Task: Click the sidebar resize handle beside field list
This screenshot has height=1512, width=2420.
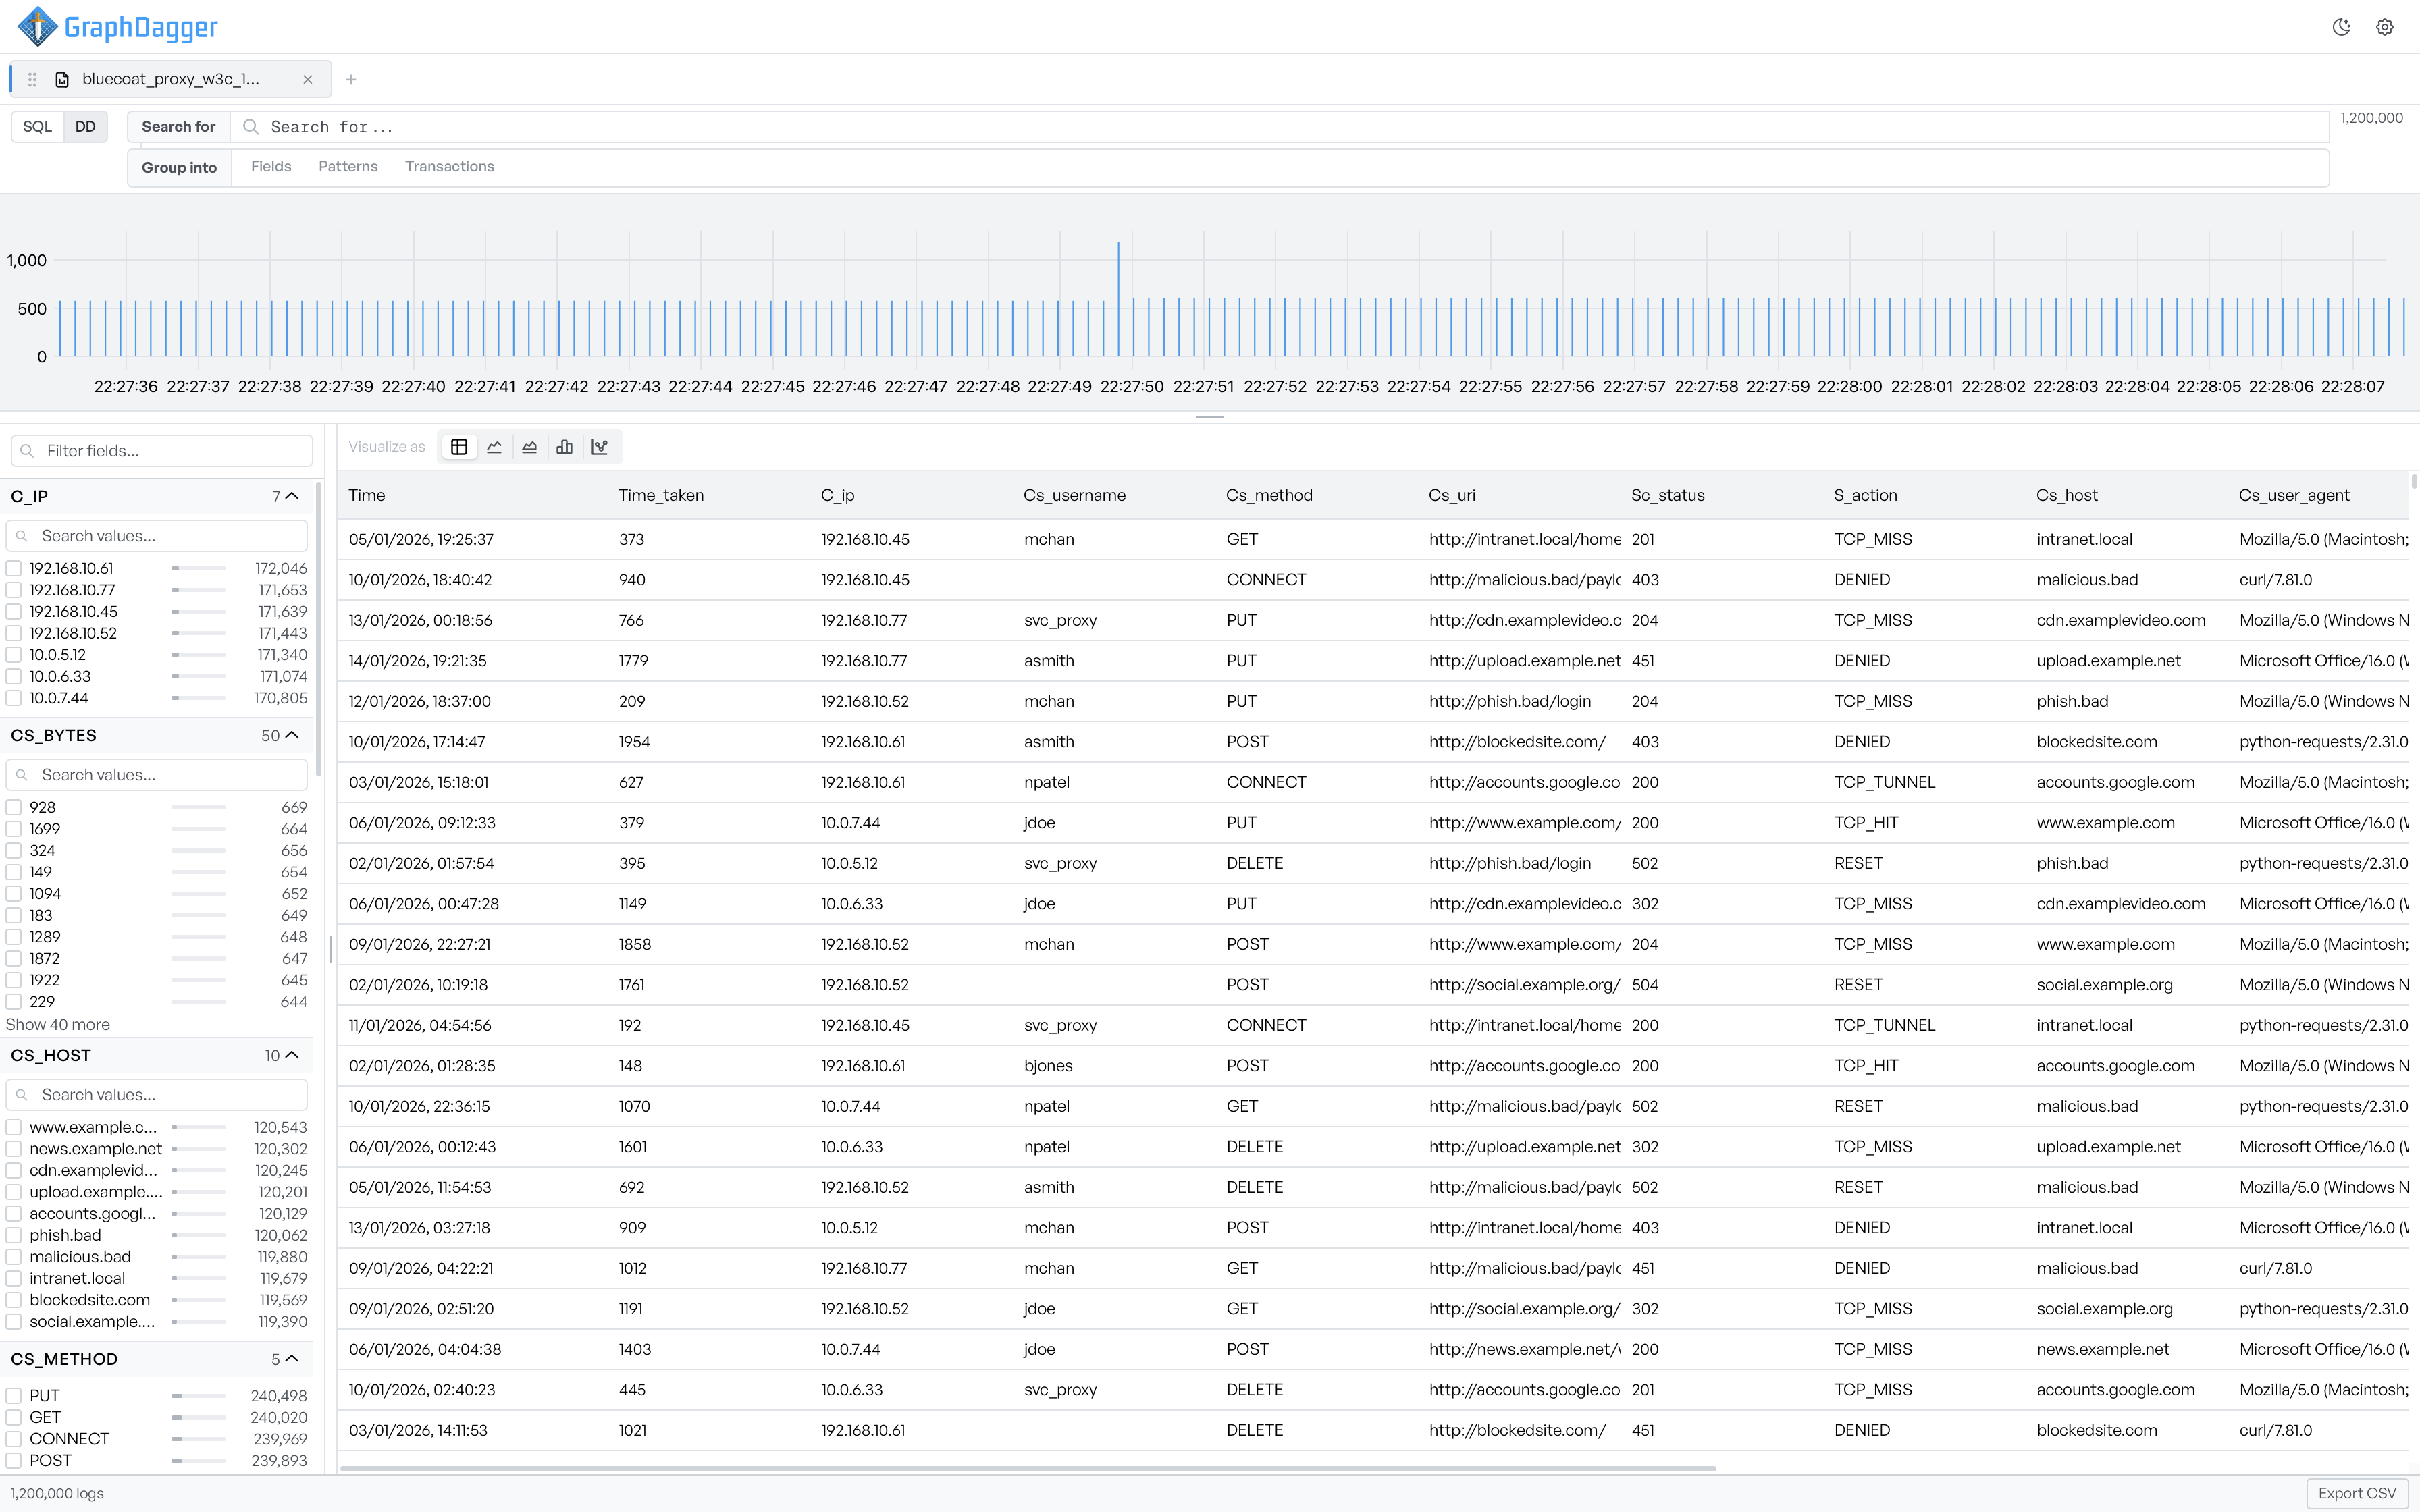Action: pos(330,948)
